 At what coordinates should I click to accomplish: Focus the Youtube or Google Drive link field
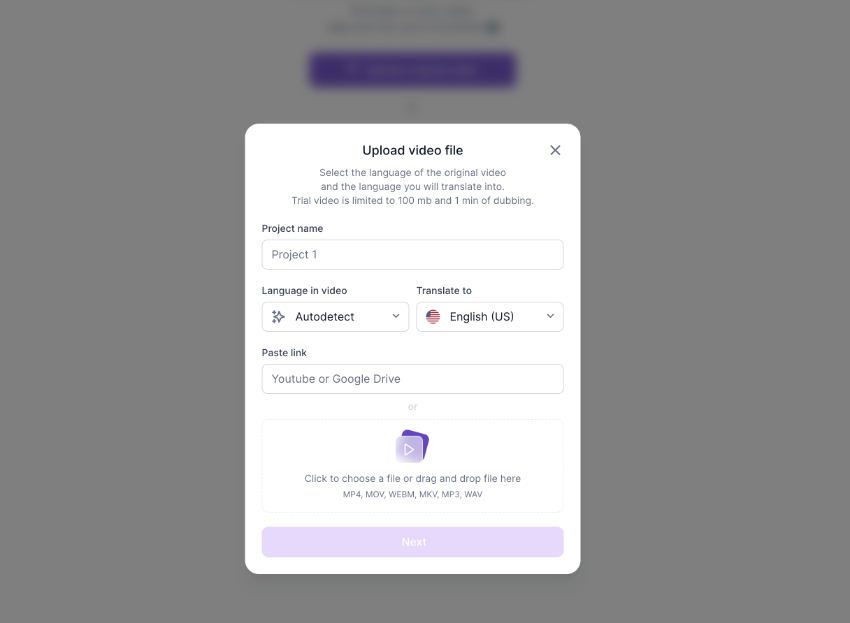(x=413, y=379)
